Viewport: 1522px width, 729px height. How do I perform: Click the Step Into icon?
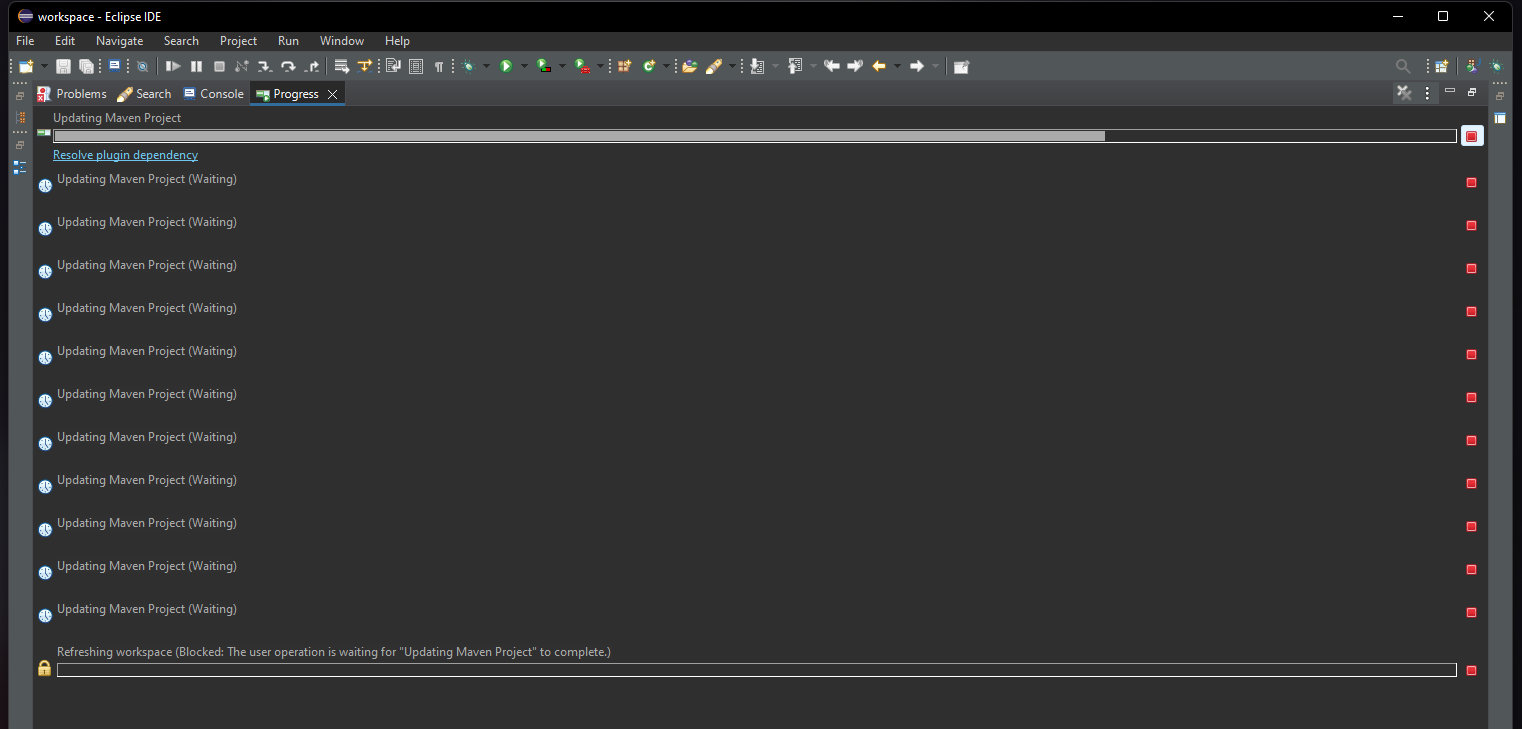click(265, 66)
